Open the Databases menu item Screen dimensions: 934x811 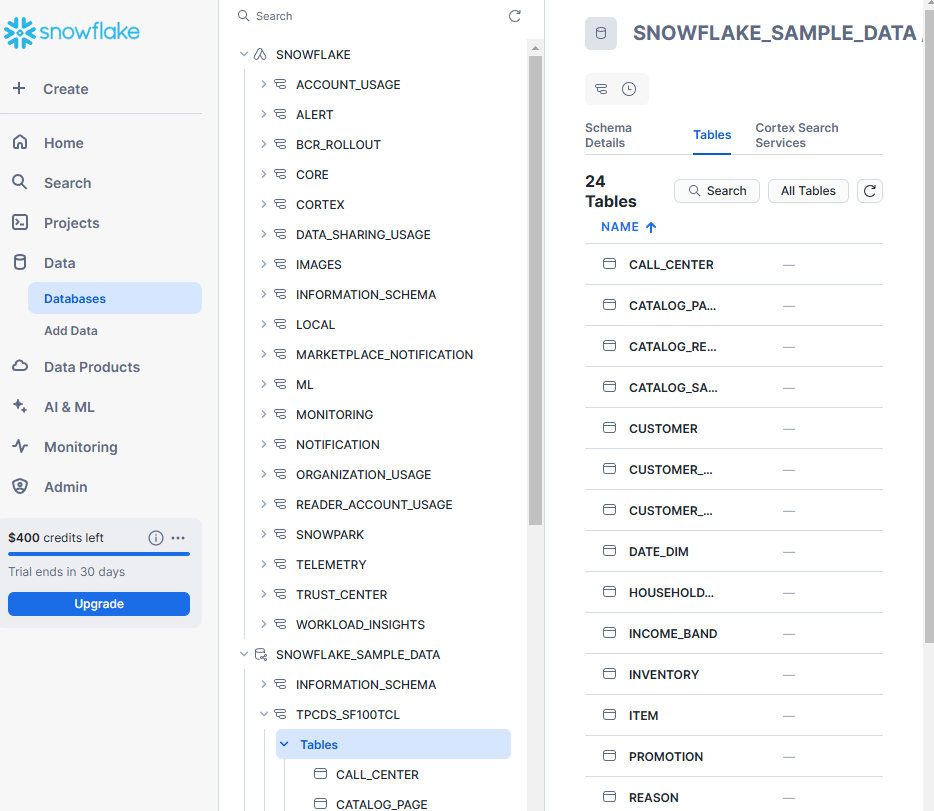[x=115, y=298]
